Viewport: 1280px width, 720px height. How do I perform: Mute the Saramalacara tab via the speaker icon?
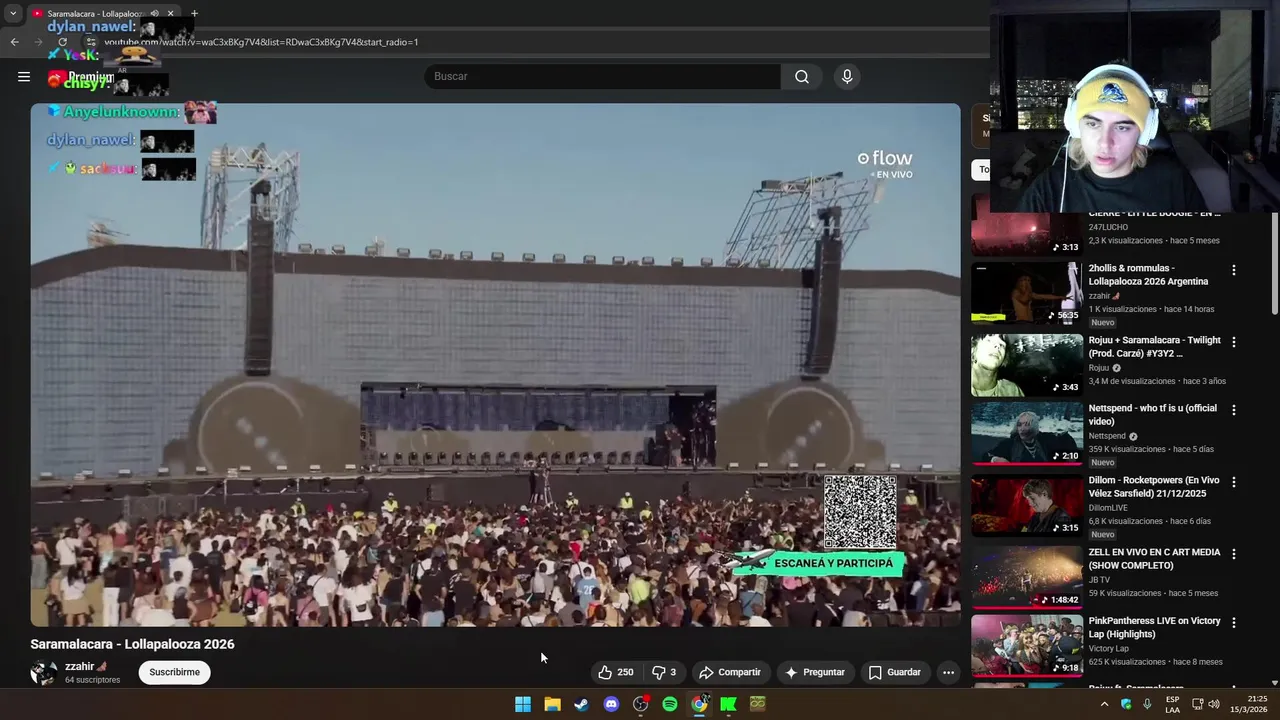point(154,13)
